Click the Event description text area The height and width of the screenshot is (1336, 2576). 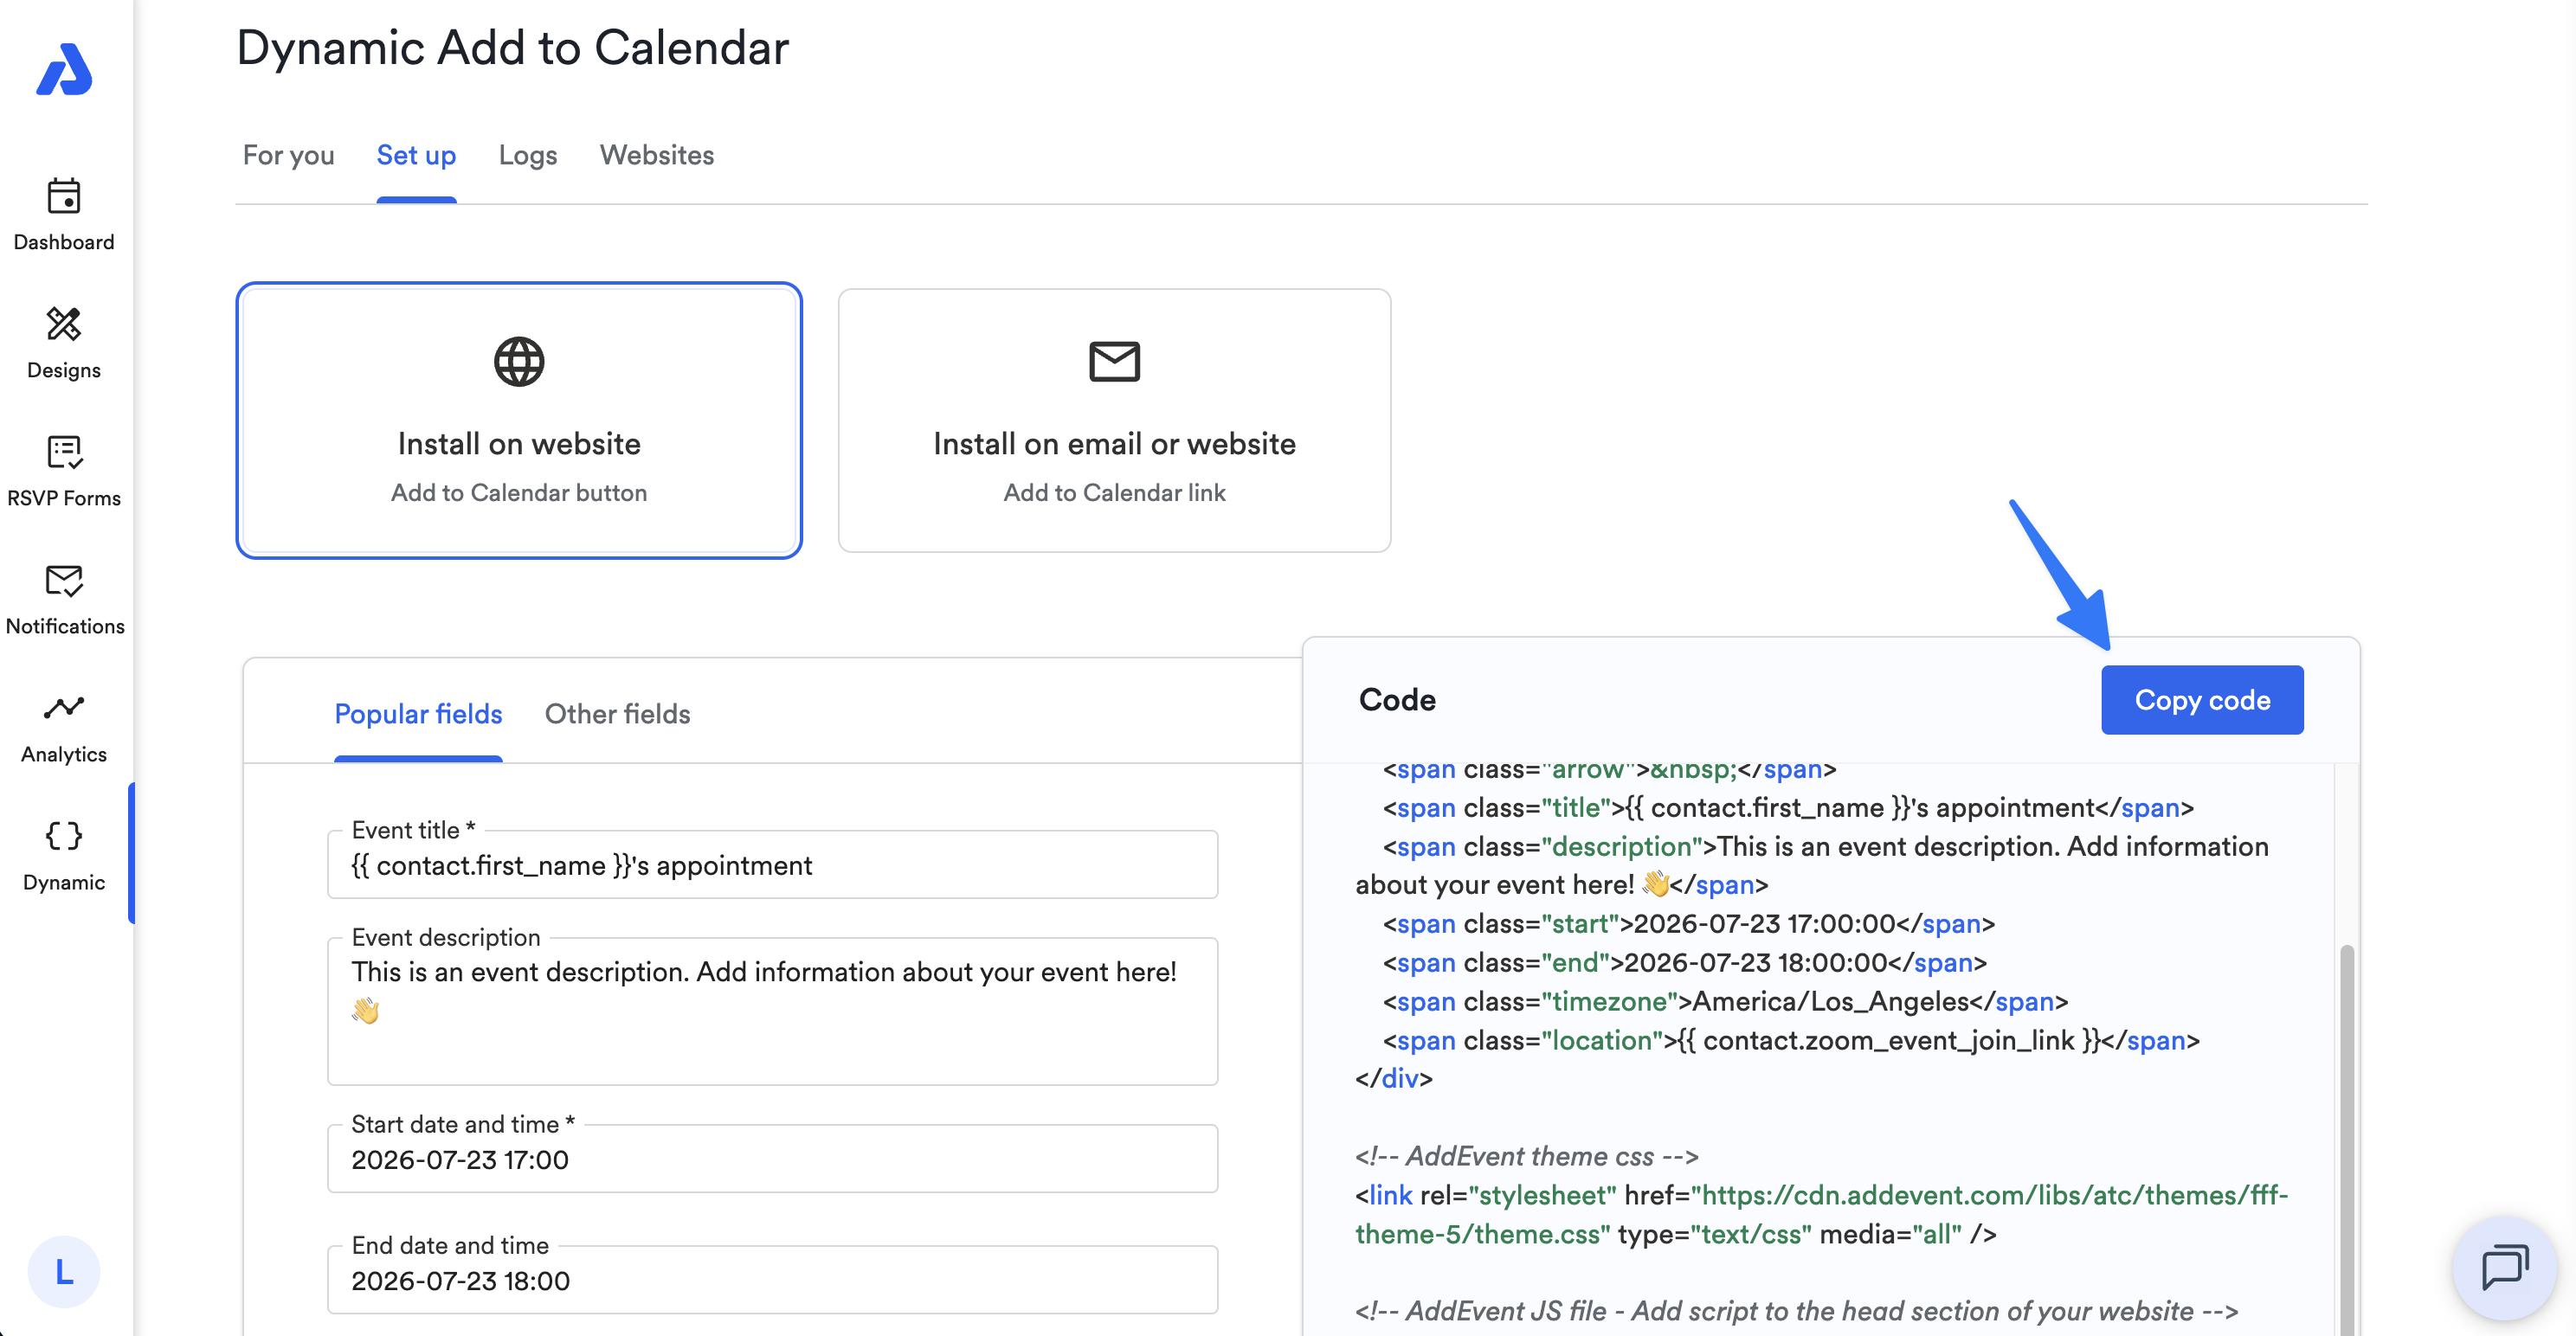click(772, 1011)
